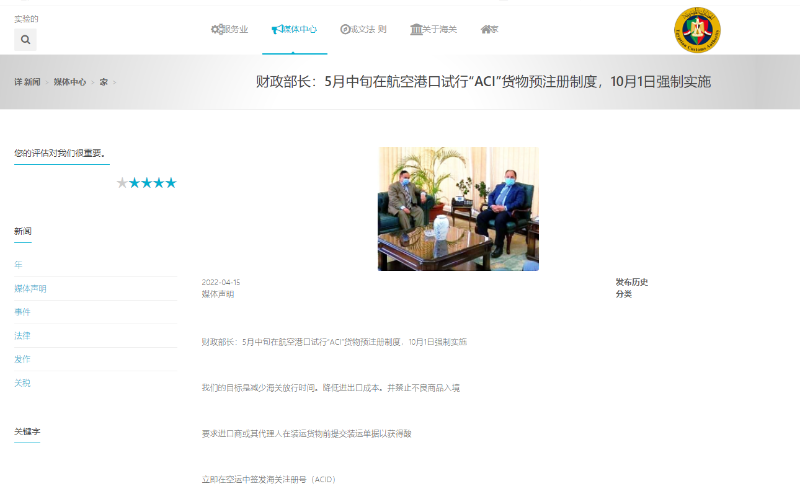800x494 pixels.
Task: Click the article photo of two men
Action: click(458, 209)
